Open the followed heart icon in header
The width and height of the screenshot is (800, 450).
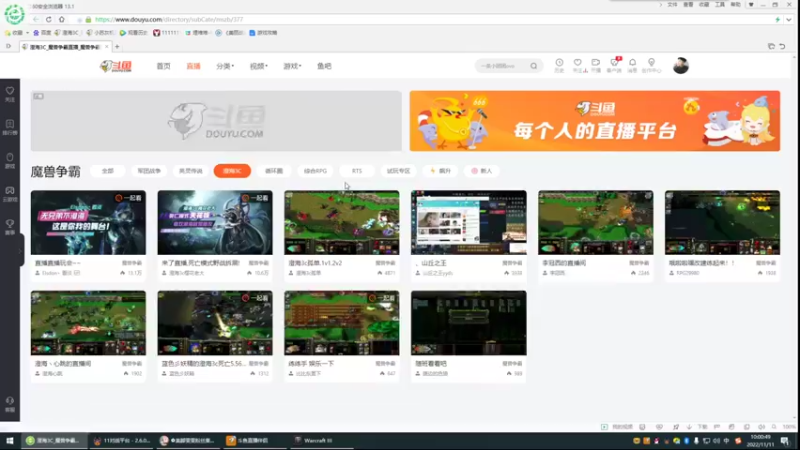coord(578,65)
